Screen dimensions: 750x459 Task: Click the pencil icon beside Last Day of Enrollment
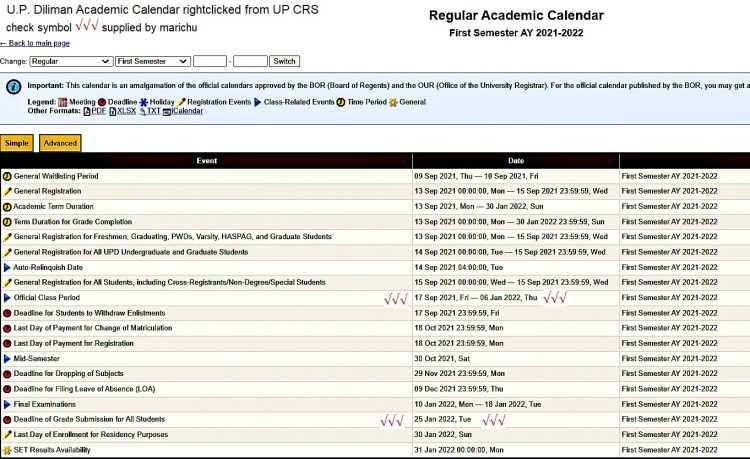pos(7,434)
